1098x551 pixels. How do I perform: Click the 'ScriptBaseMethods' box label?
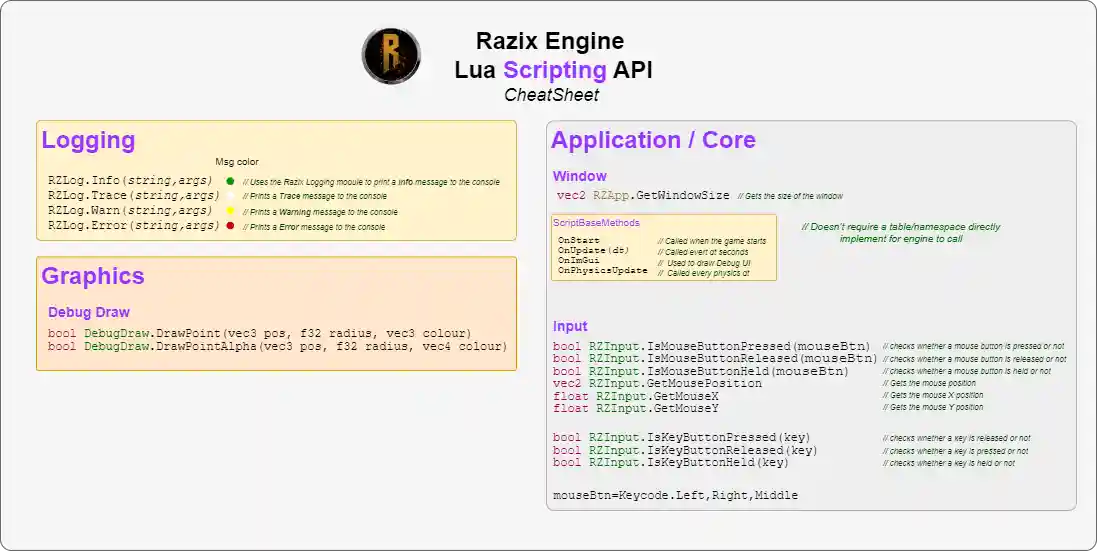pos(596,223)
